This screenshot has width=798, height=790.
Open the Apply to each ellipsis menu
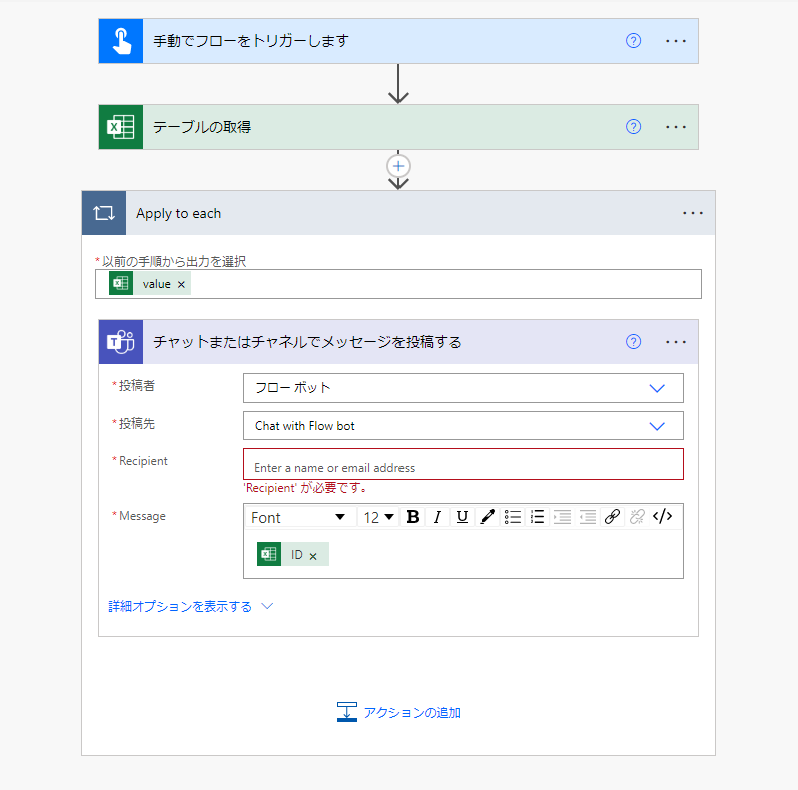click(693, 213)
